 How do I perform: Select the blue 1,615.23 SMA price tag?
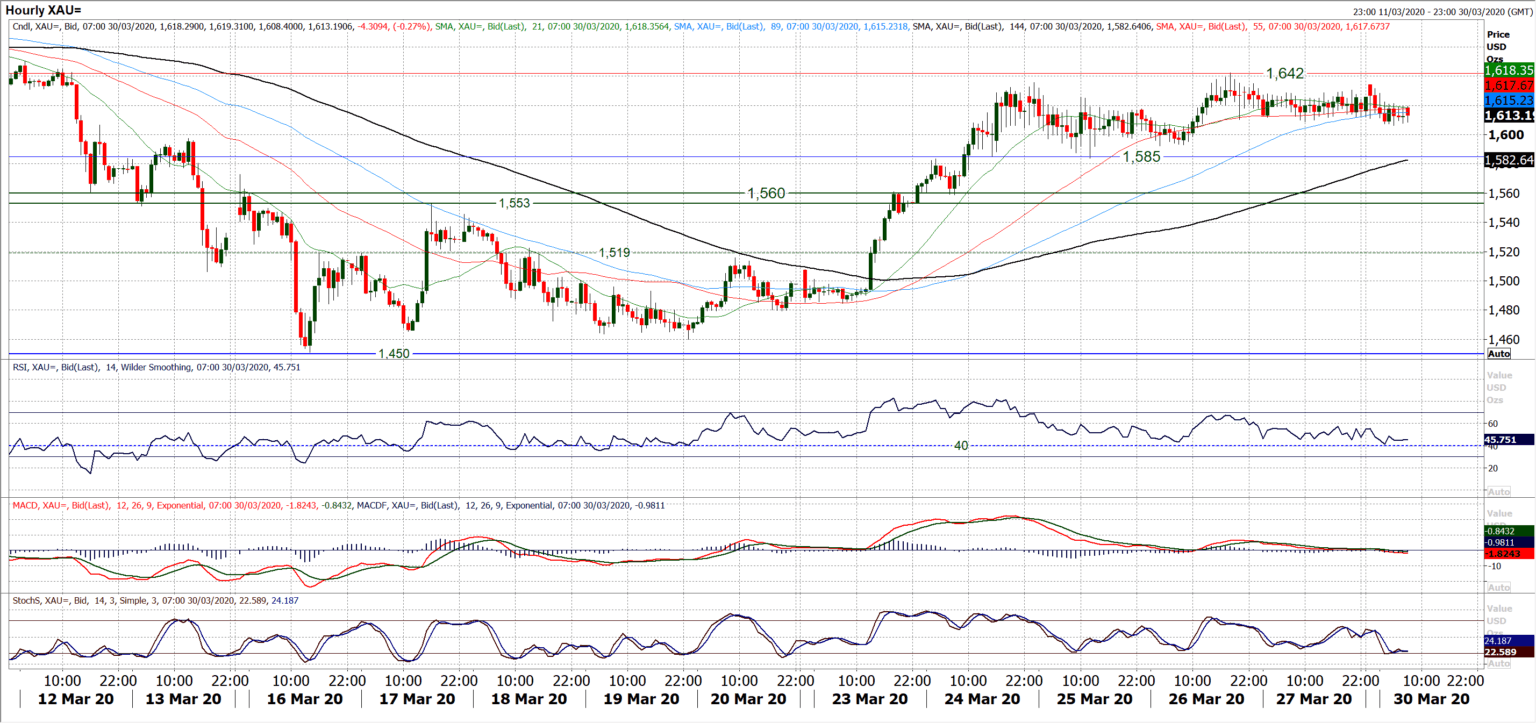[1509, 101]
